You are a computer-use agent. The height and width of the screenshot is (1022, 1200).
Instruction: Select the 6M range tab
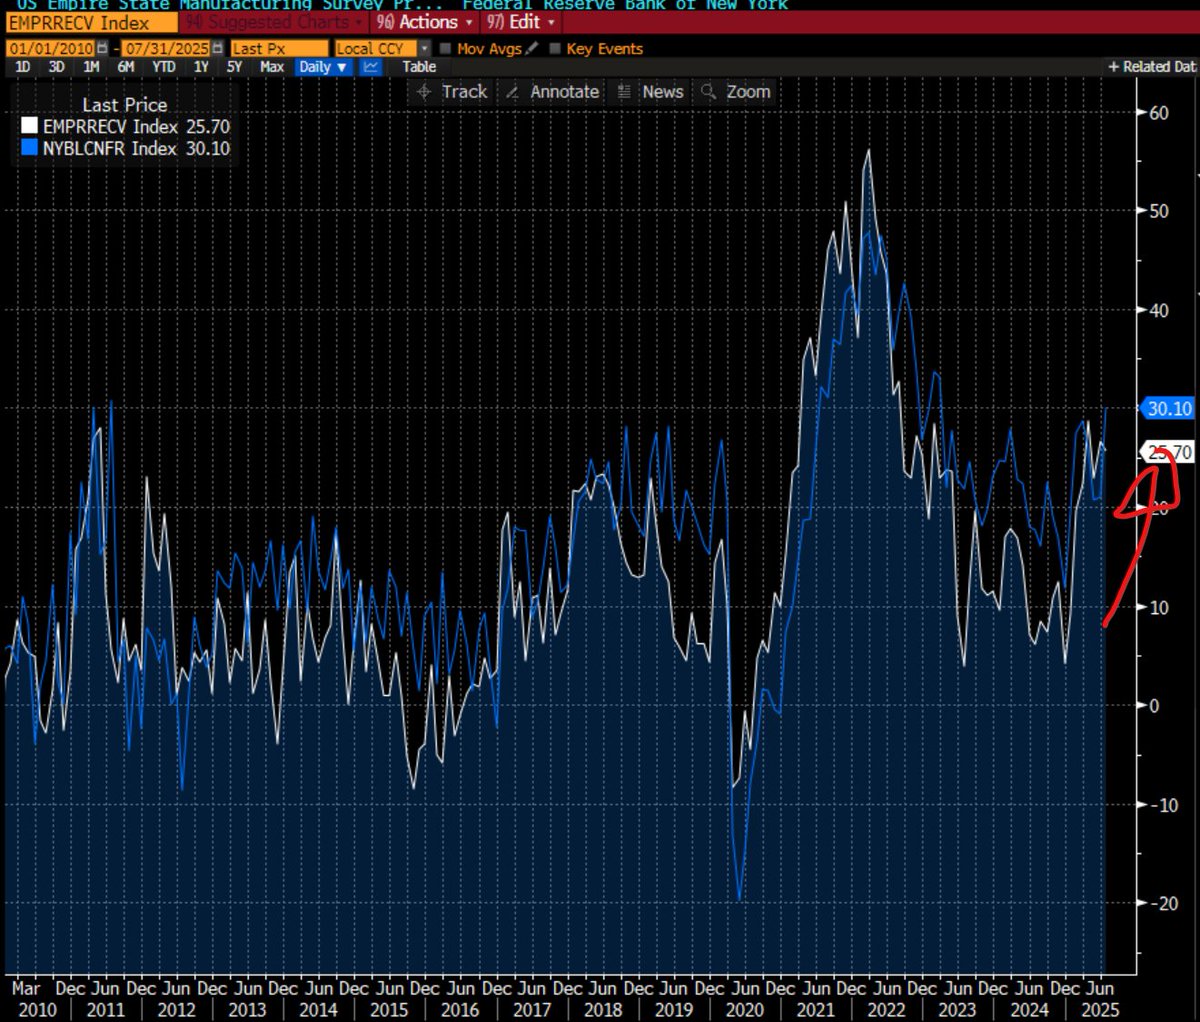(126, 67)
